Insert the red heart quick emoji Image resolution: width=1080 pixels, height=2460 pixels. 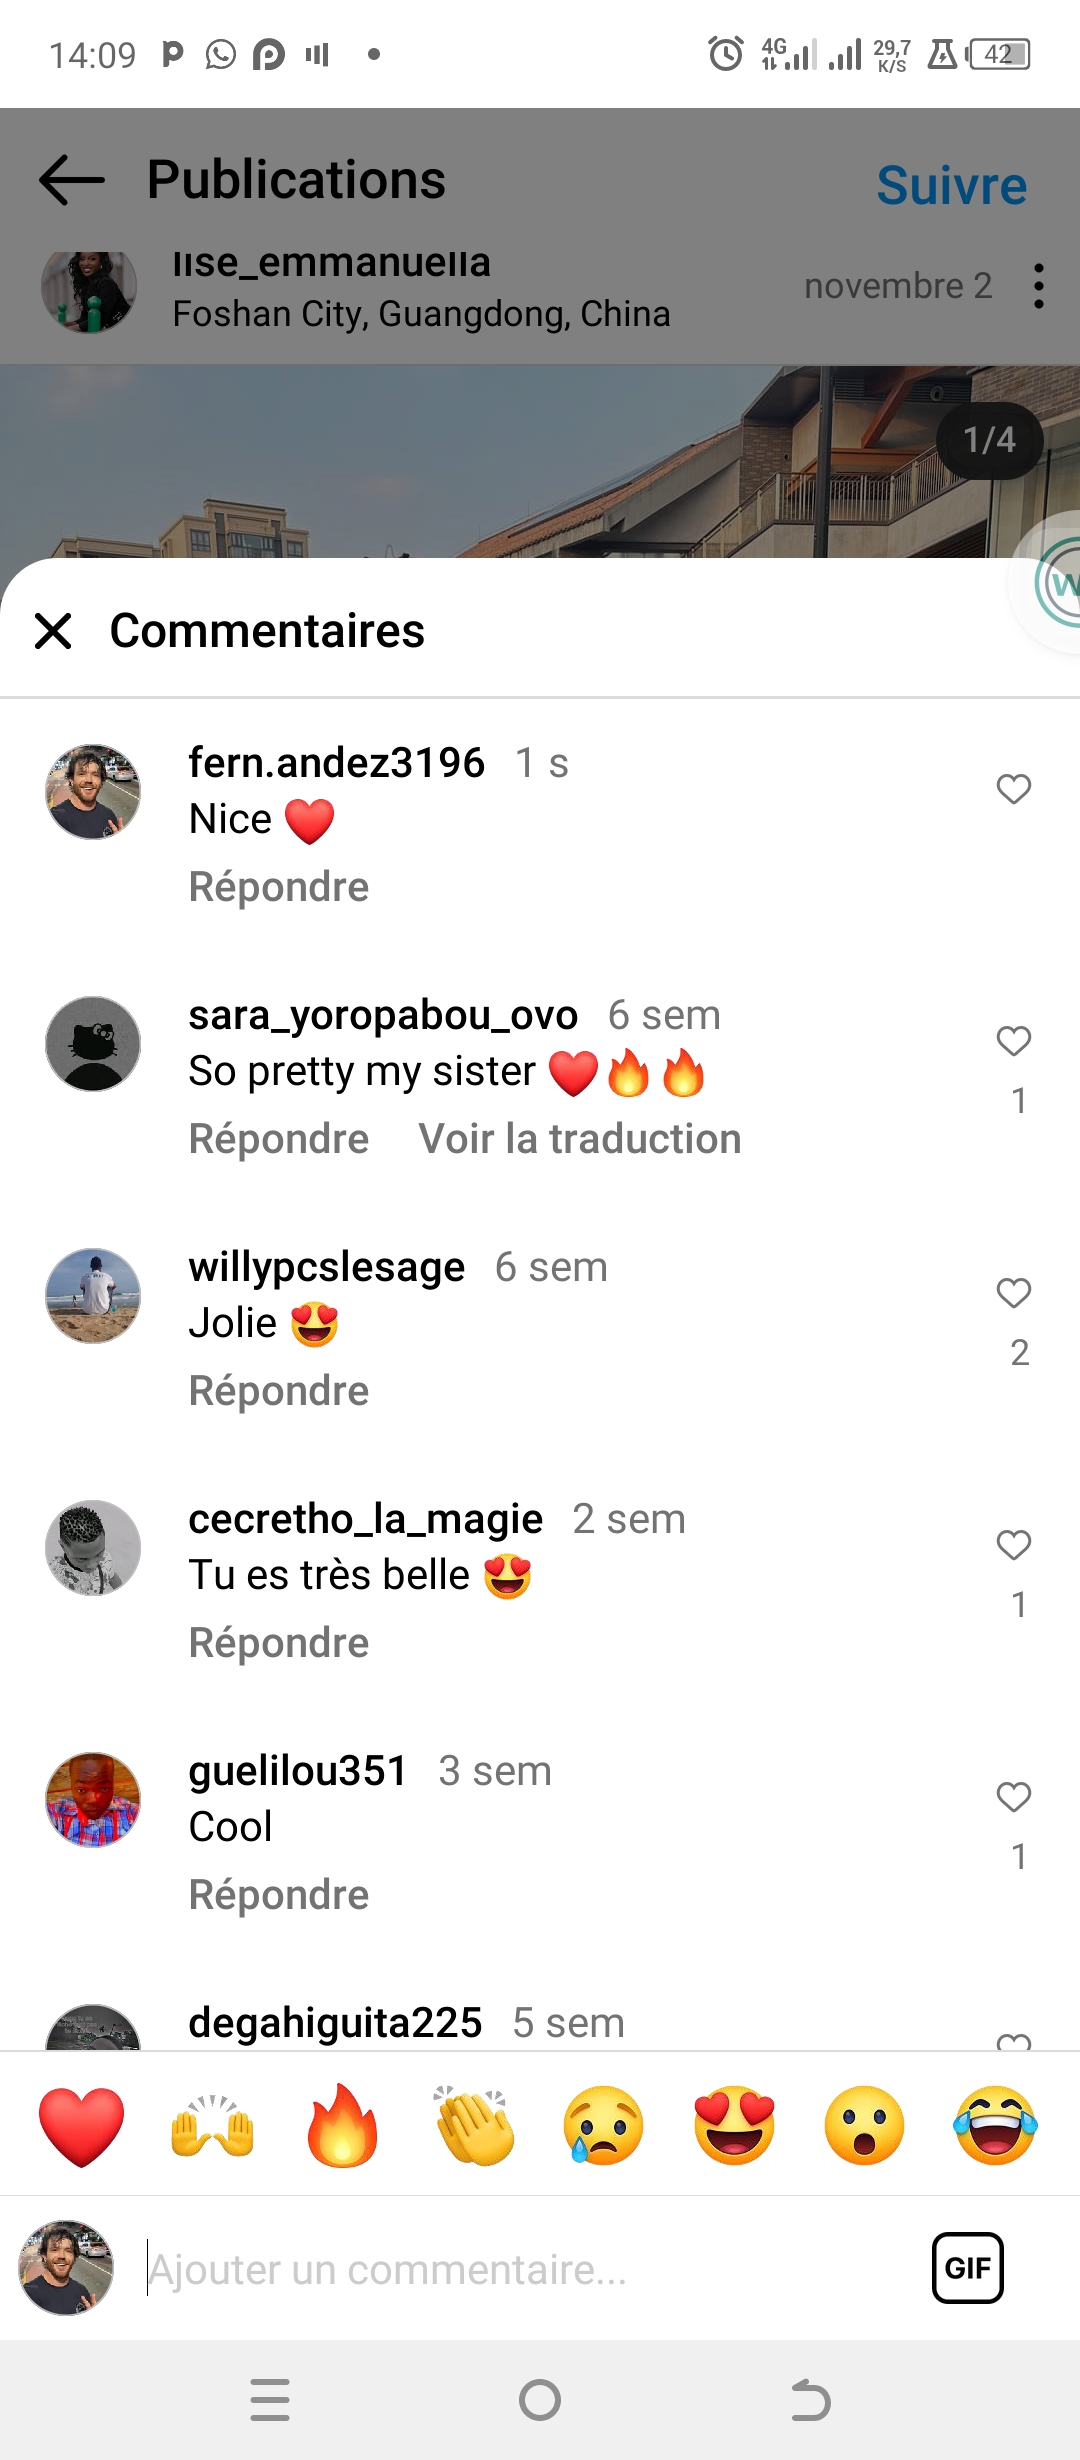[82, 2126]
